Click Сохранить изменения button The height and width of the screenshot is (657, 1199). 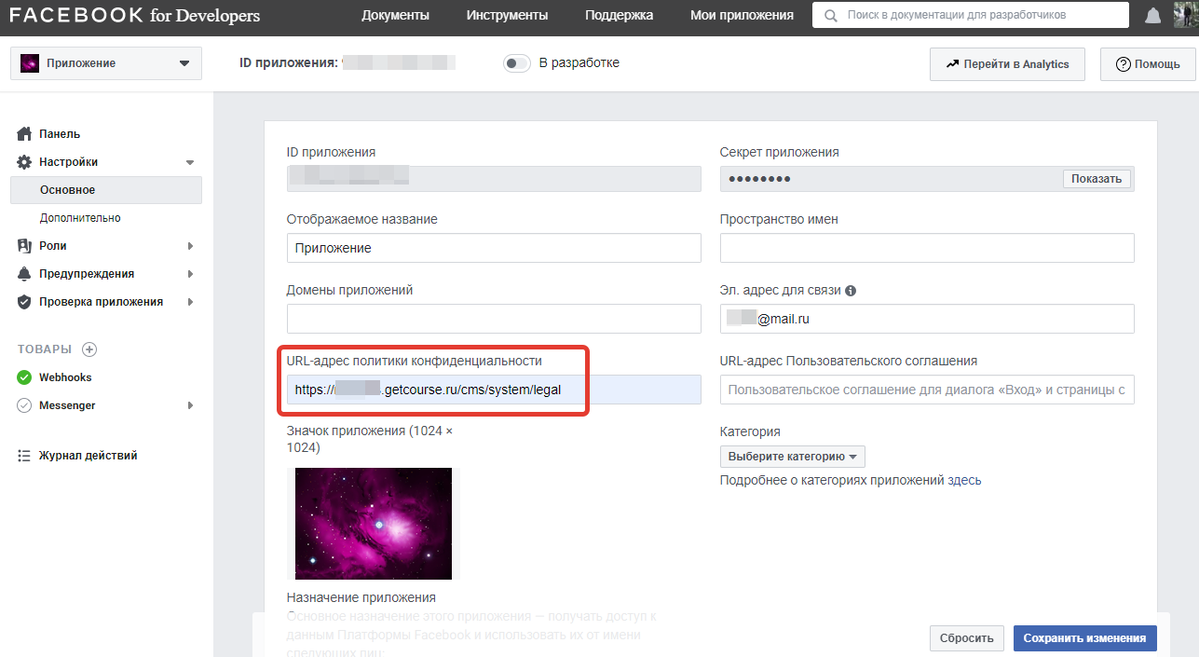pyautogui.click(x=1085, y=638)
